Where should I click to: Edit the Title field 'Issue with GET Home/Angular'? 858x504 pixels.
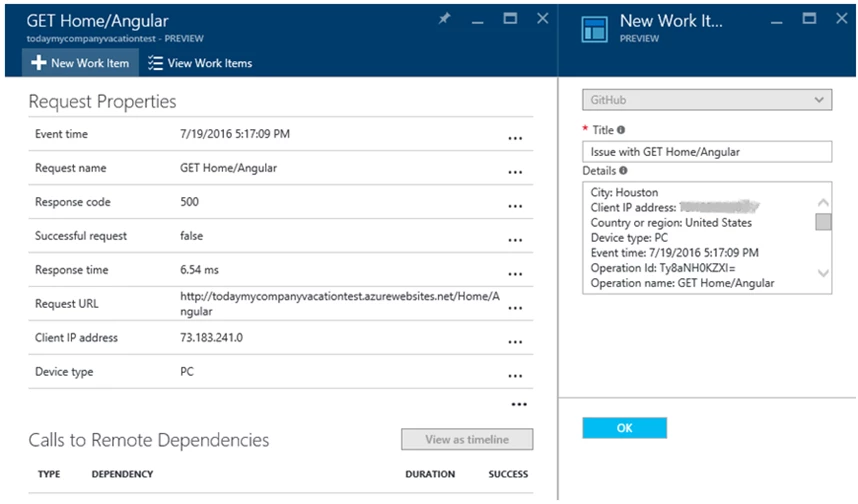(x=707, y=152)
